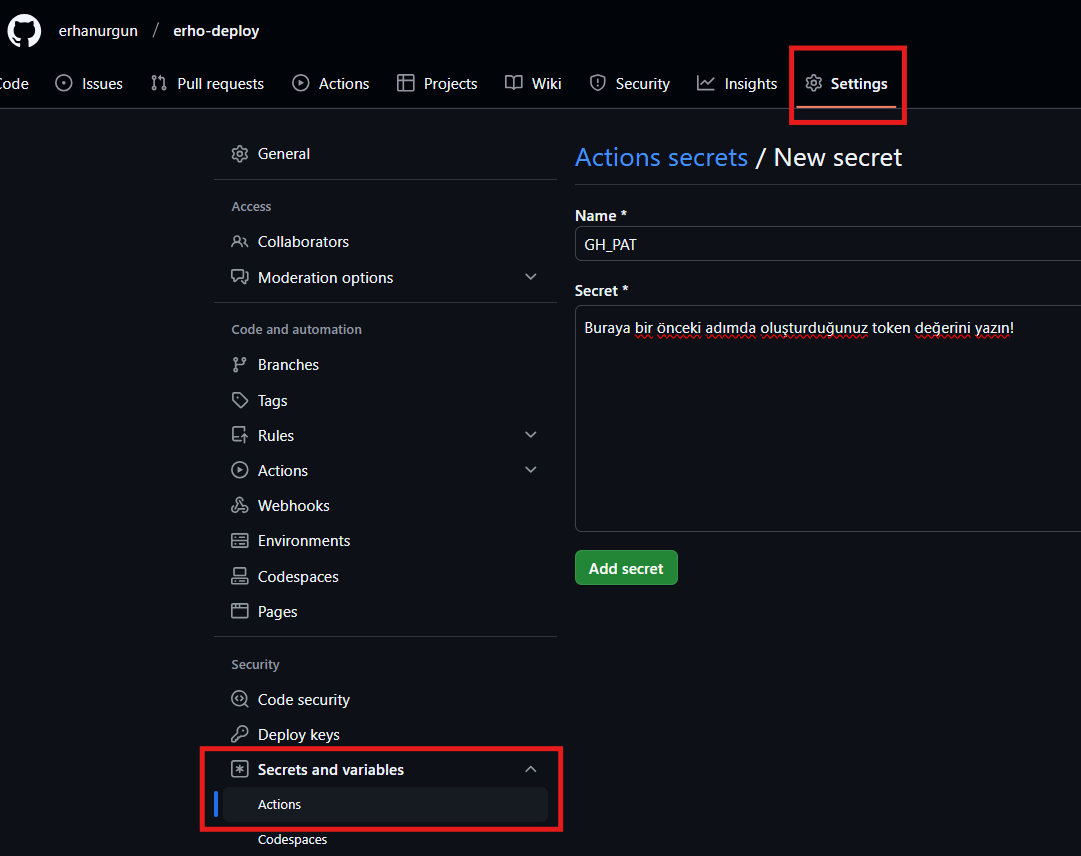Select the Settings tab

tap(847, 83)
